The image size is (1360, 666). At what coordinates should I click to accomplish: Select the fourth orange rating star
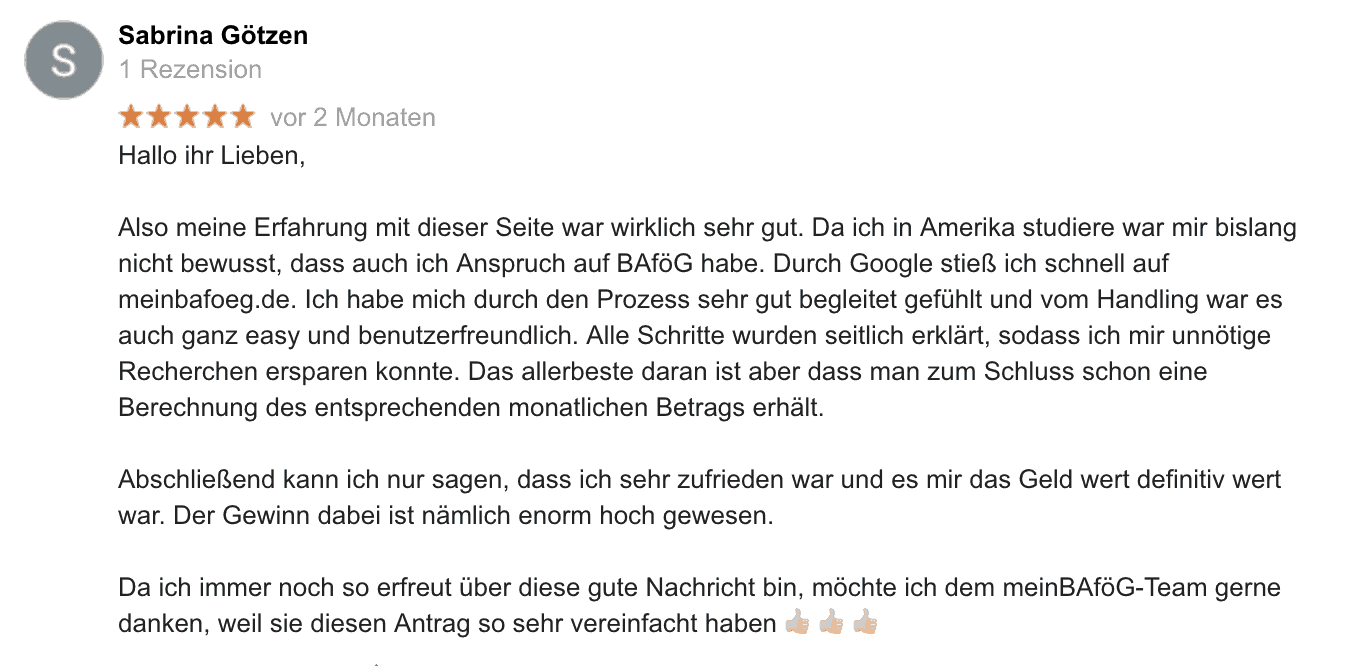(x=215, y=117)
